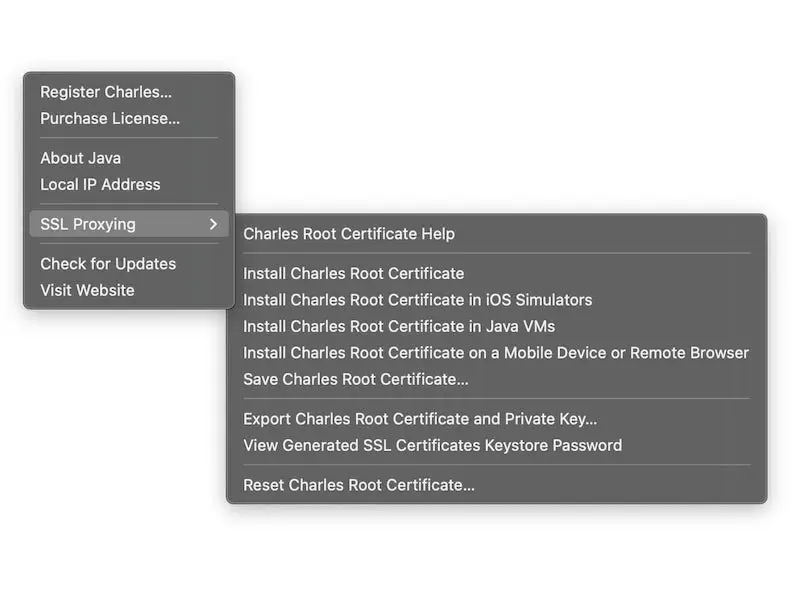Pick the last item in the submenu

click(x=359, y=485)
